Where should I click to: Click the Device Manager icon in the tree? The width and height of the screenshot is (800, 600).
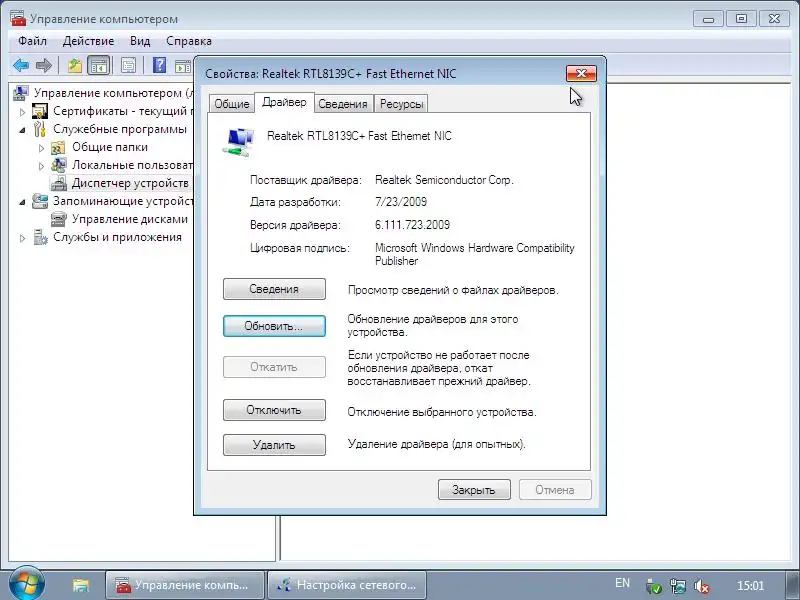pyautogui.click(x=59, y=183)
